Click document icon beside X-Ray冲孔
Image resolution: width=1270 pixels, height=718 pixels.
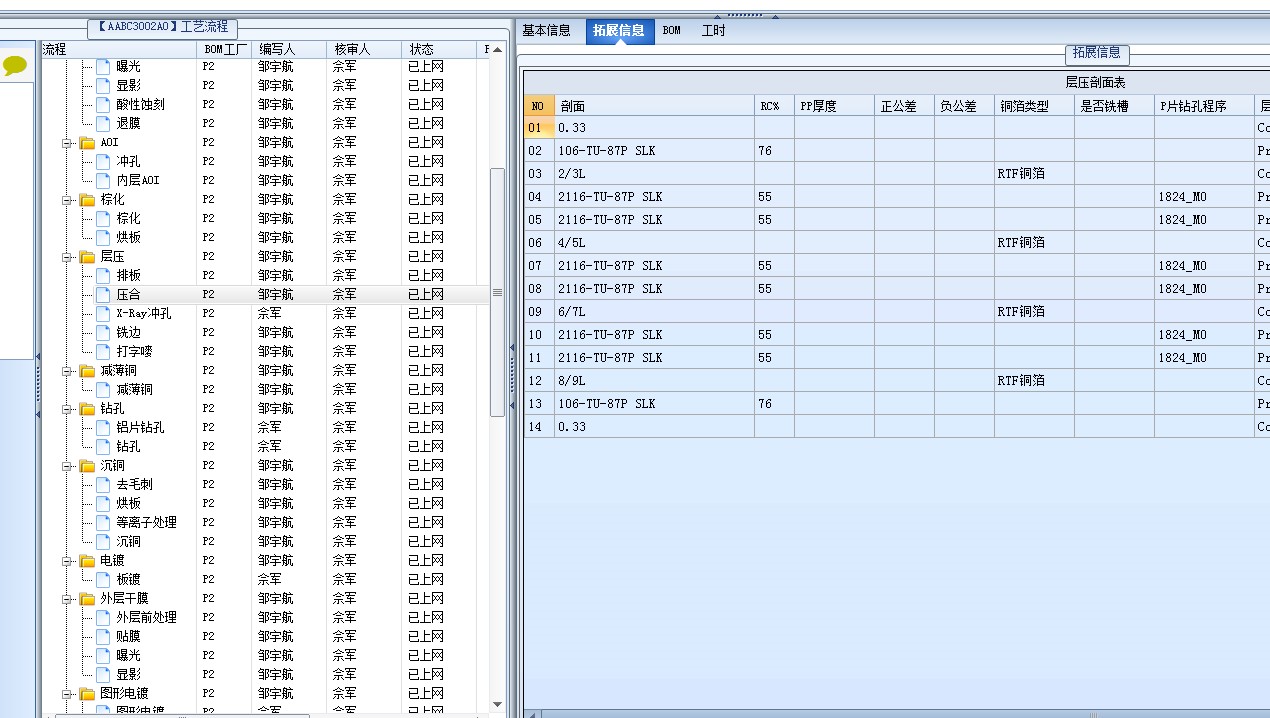(103, 314)
